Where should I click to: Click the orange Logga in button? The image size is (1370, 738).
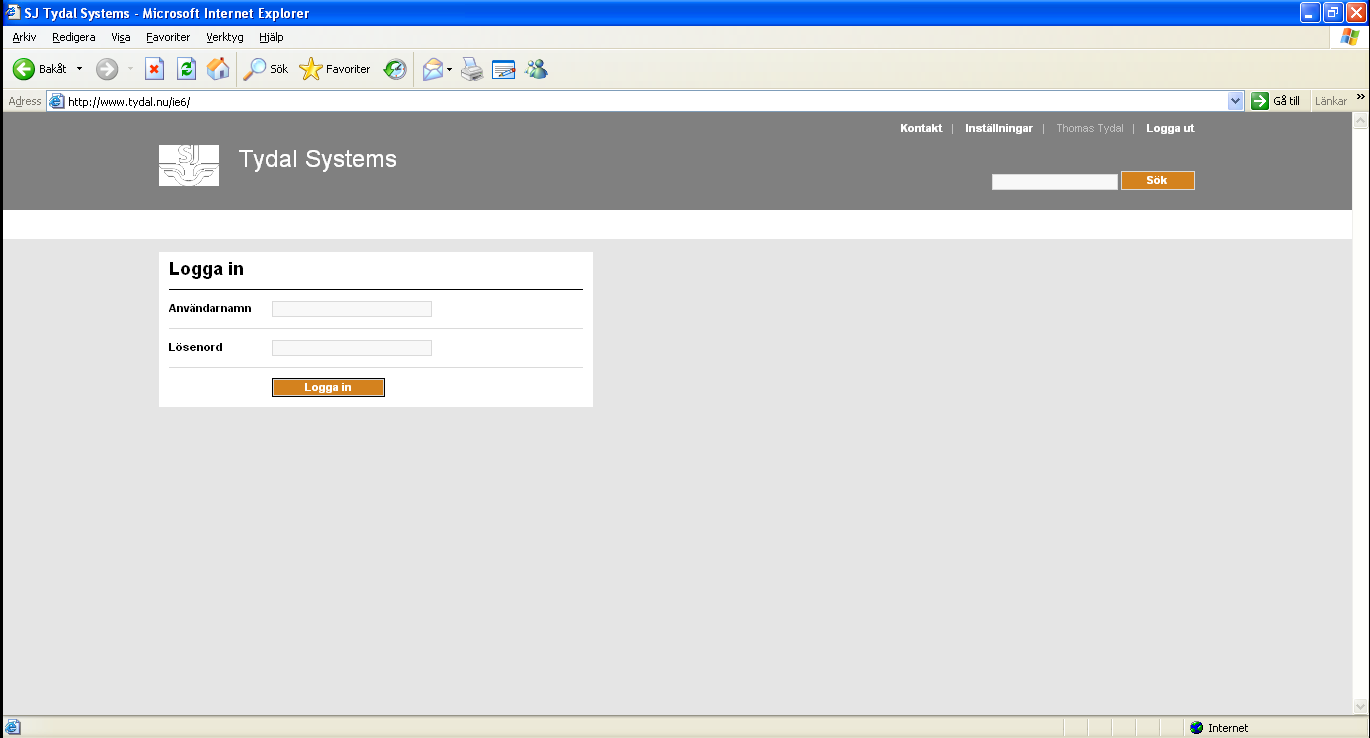click(328, 388)
